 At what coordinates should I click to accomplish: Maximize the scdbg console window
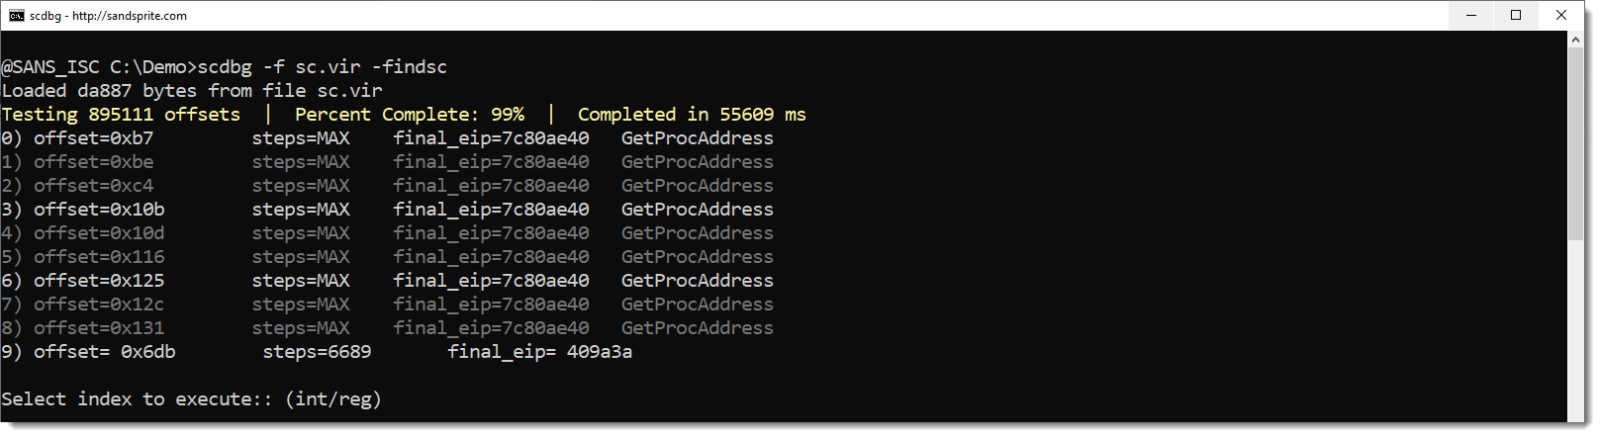tap(1516, 15)
